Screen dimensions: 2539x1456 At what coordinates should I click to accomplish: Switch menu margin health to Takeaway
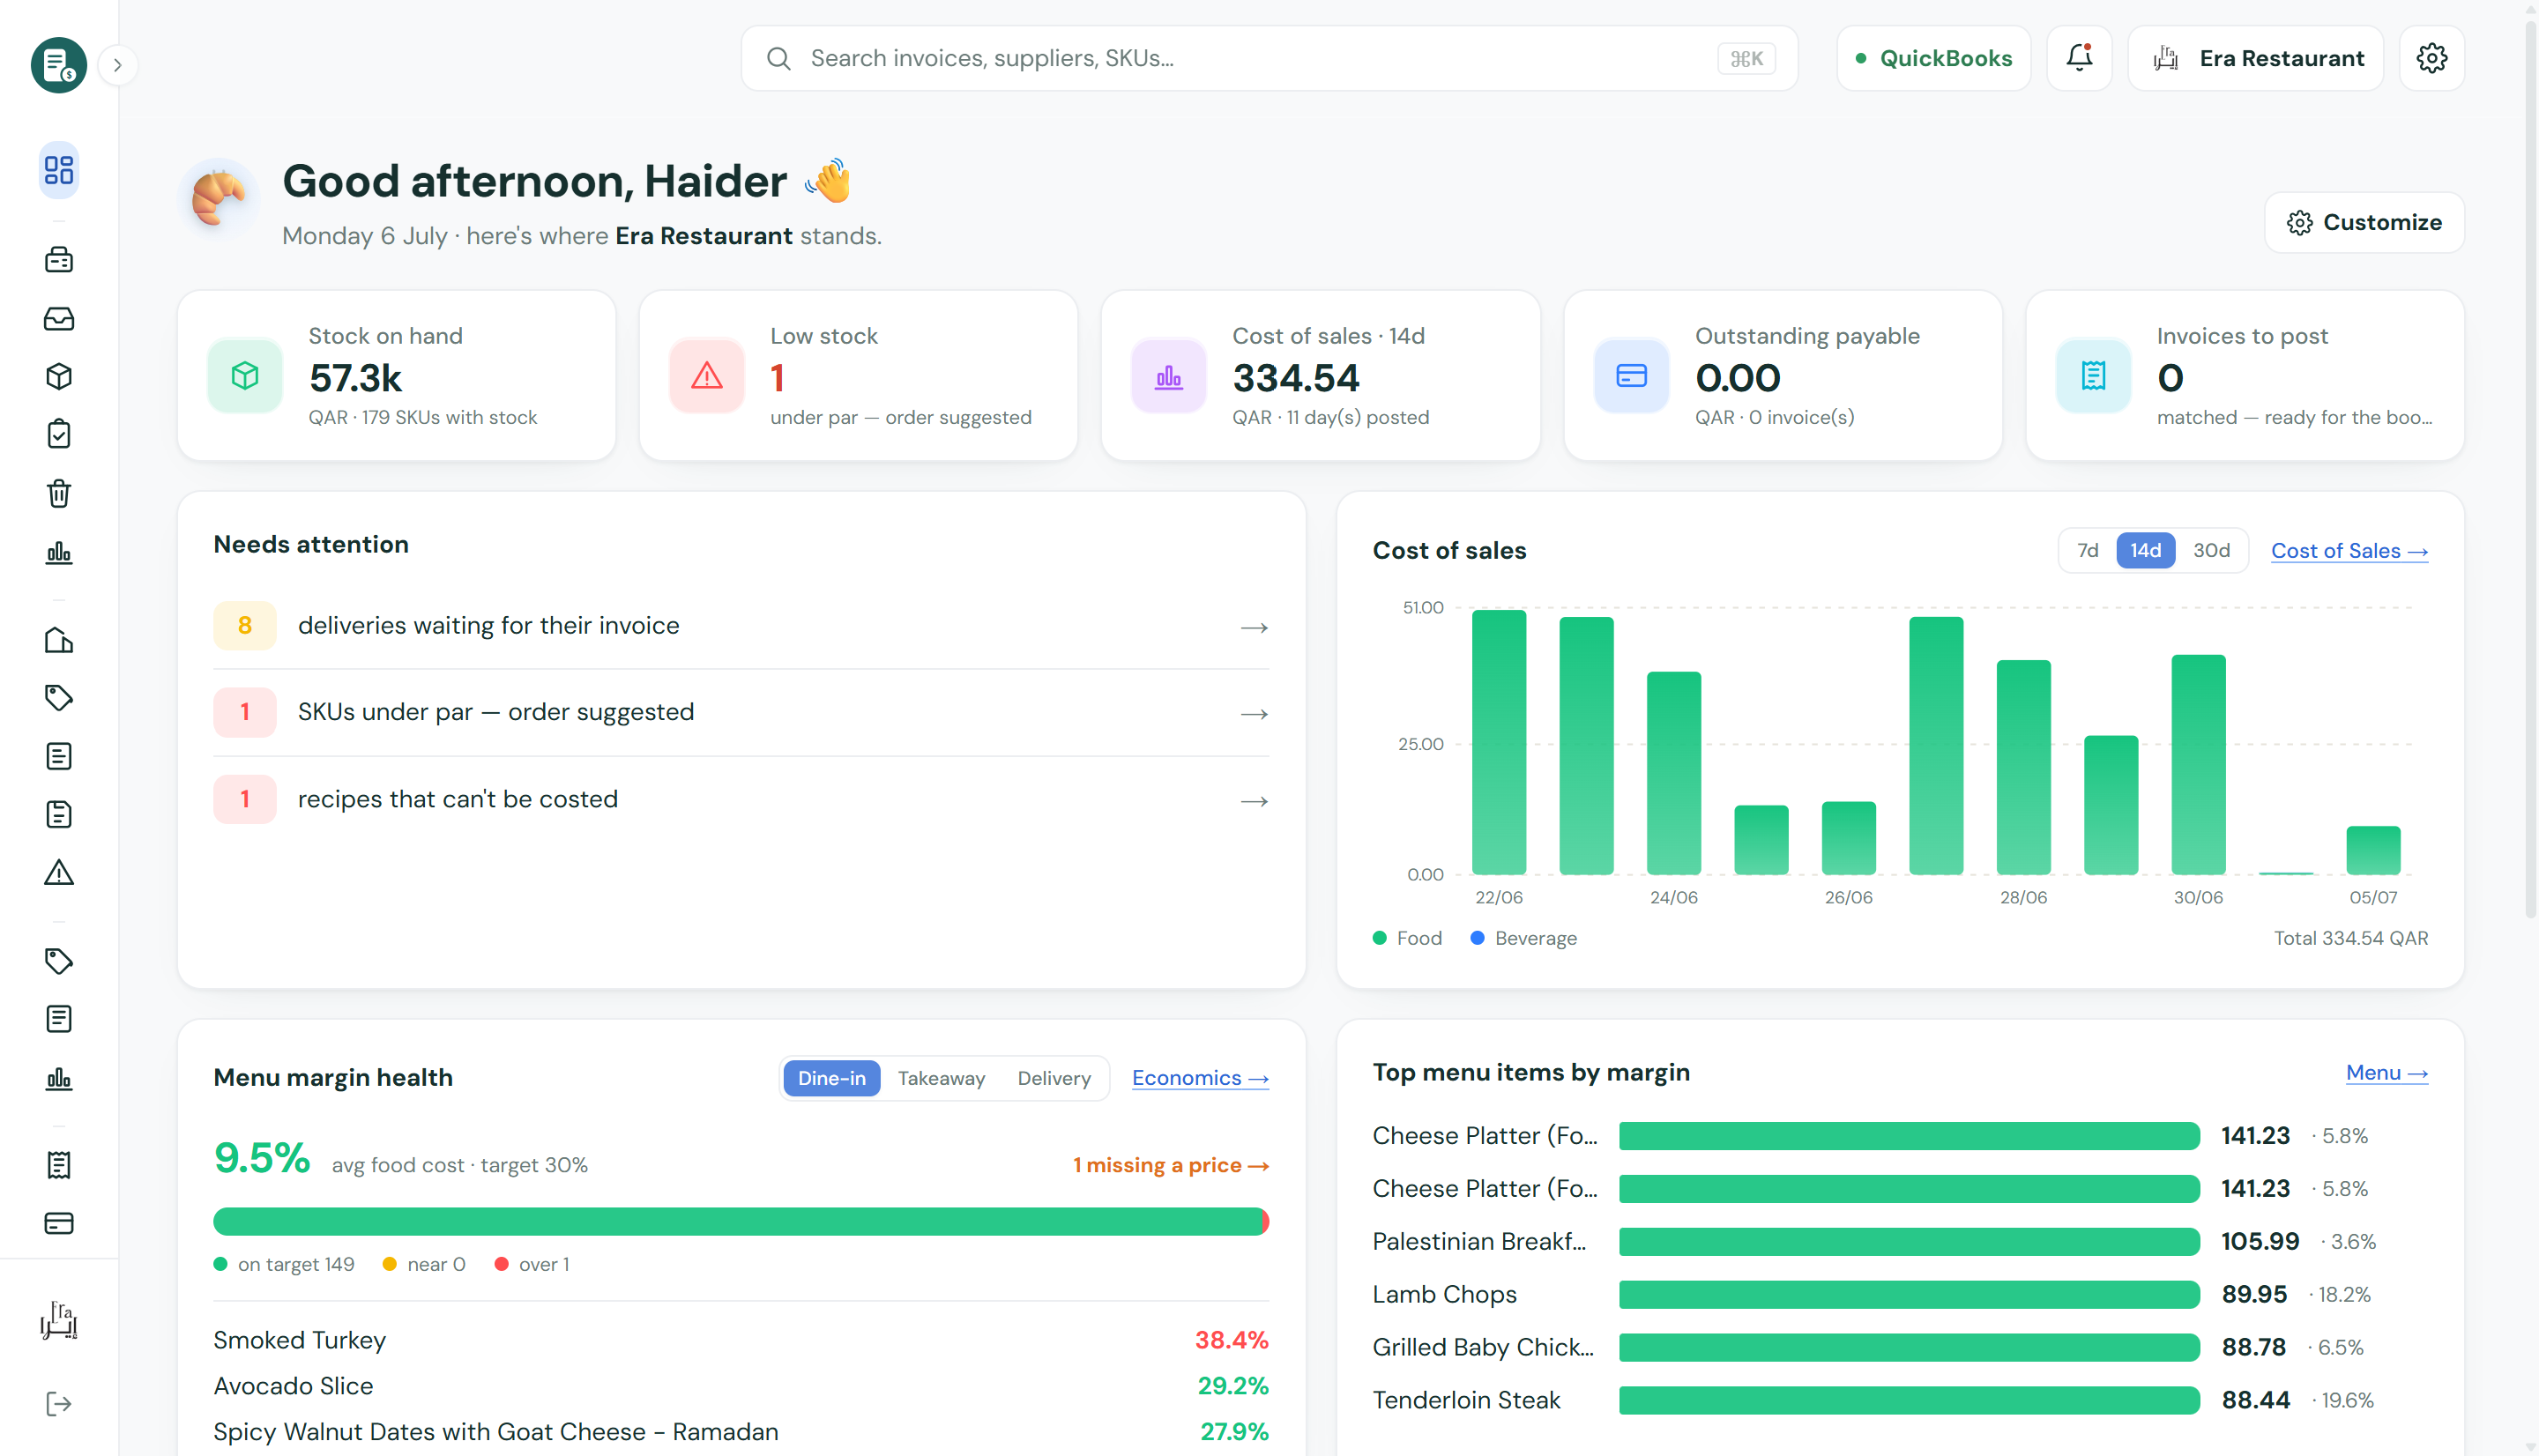tap(941, 1078)
